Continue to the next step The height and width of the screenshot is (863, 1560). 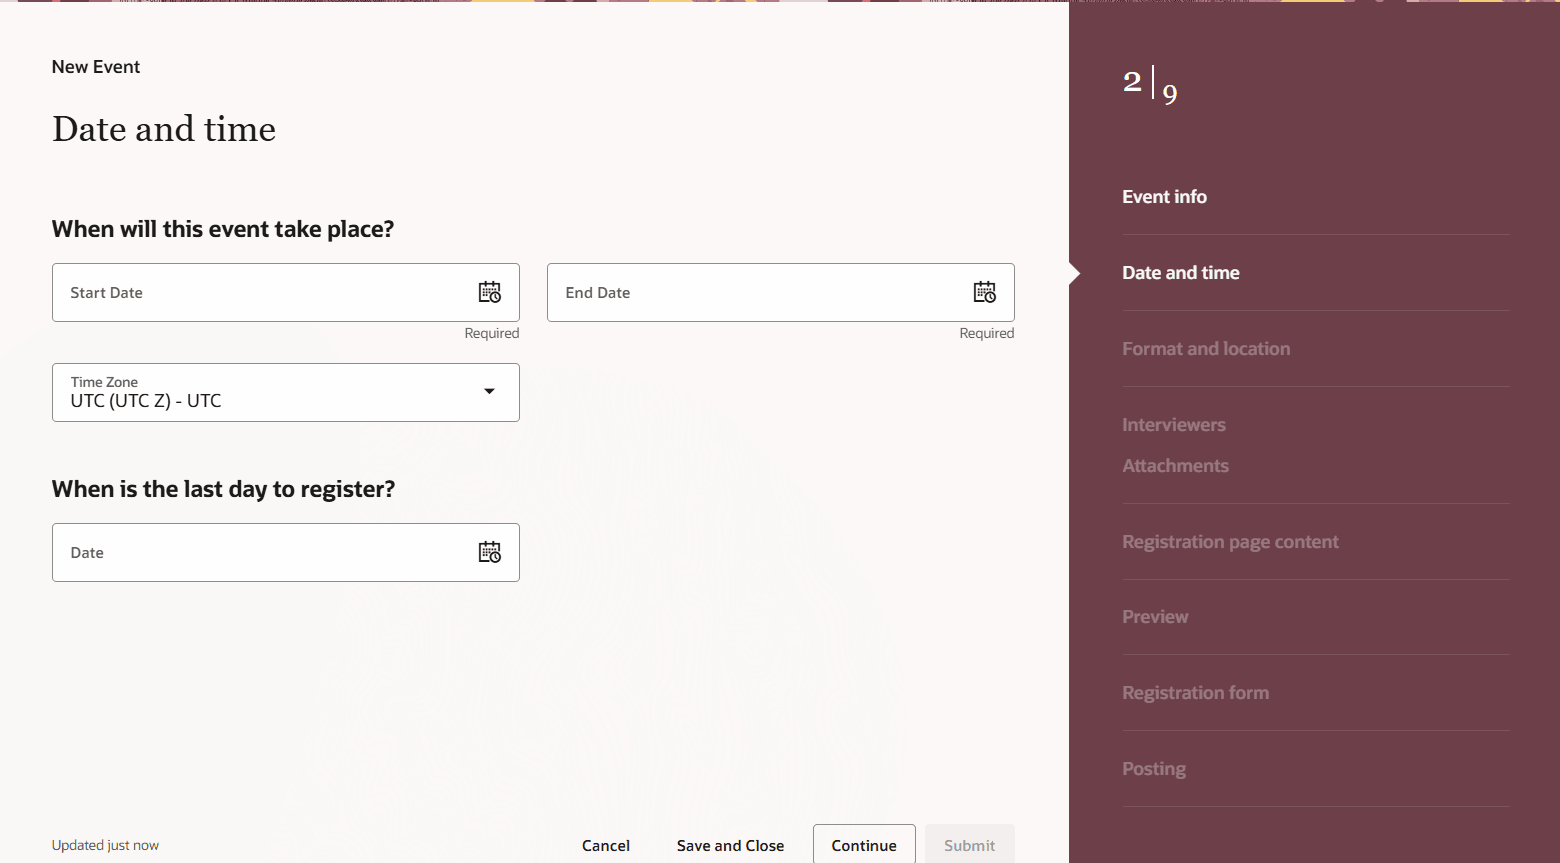click(x=864, y=845)
